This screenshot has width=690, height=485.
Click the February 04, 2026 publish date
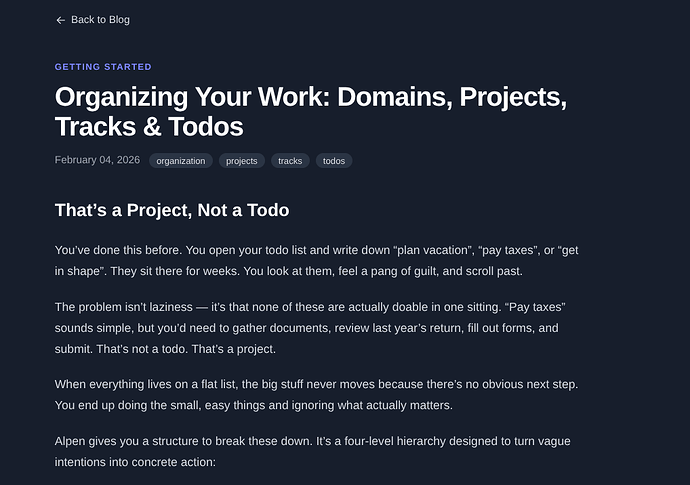[96, 160]
